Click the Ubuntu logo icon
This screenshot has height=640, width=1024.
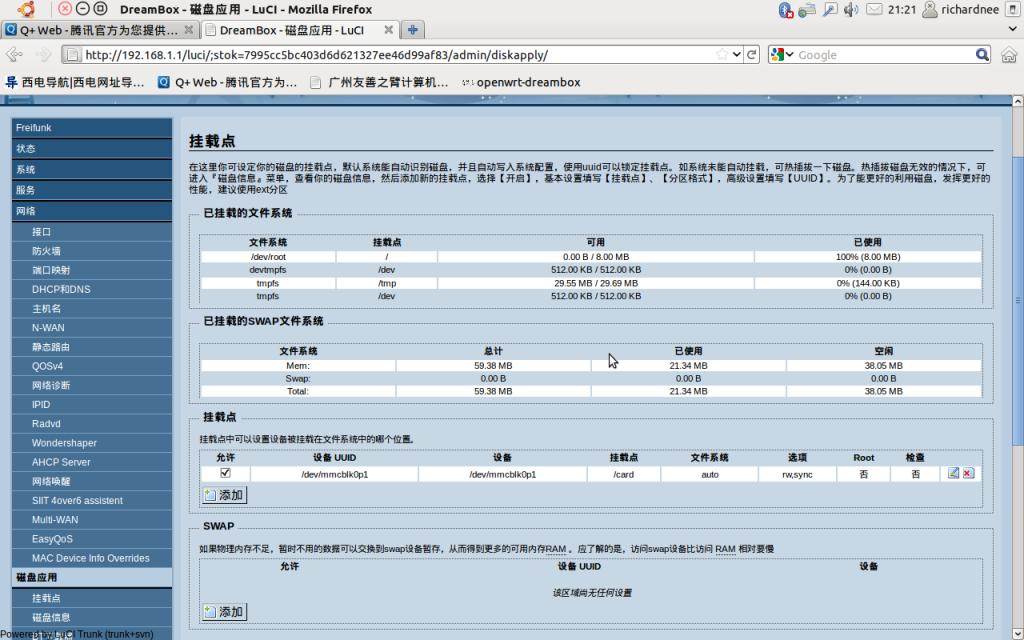[x=25, y=9]
